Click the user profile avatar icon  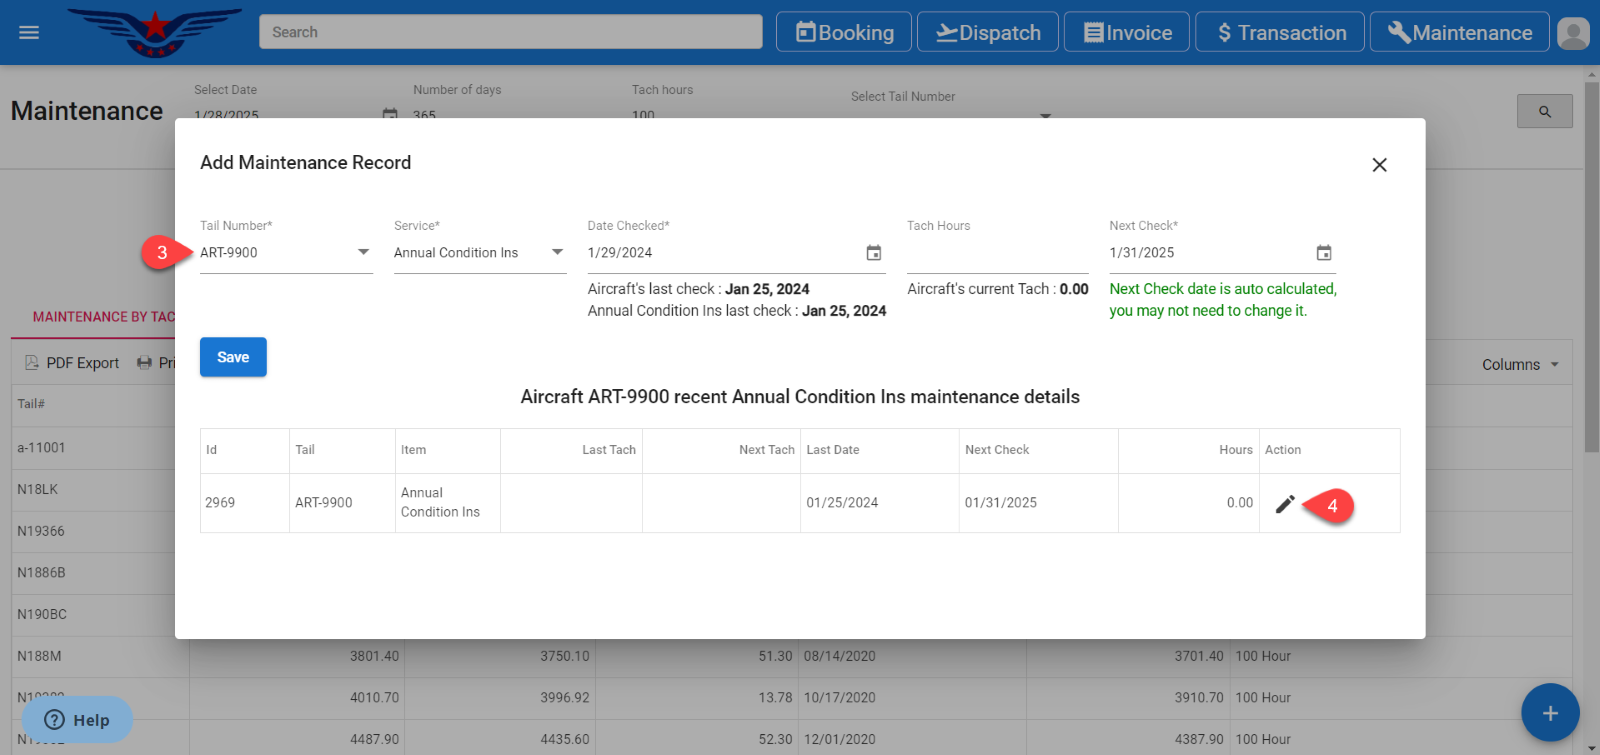coord(1572,33)
